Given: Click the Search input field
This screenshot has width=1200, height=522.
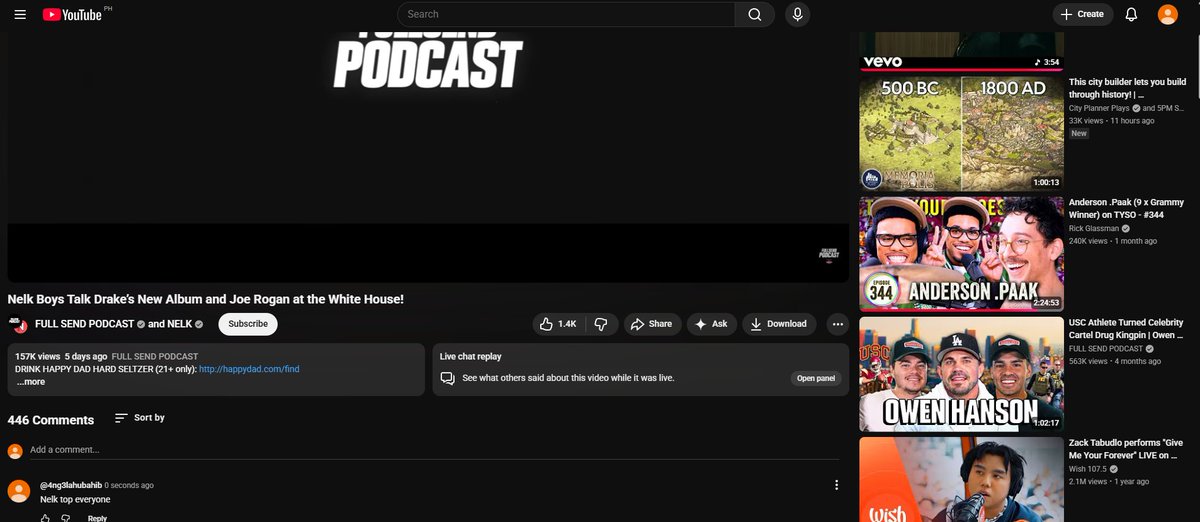Looking at the screenshot, I should (566, 14).
